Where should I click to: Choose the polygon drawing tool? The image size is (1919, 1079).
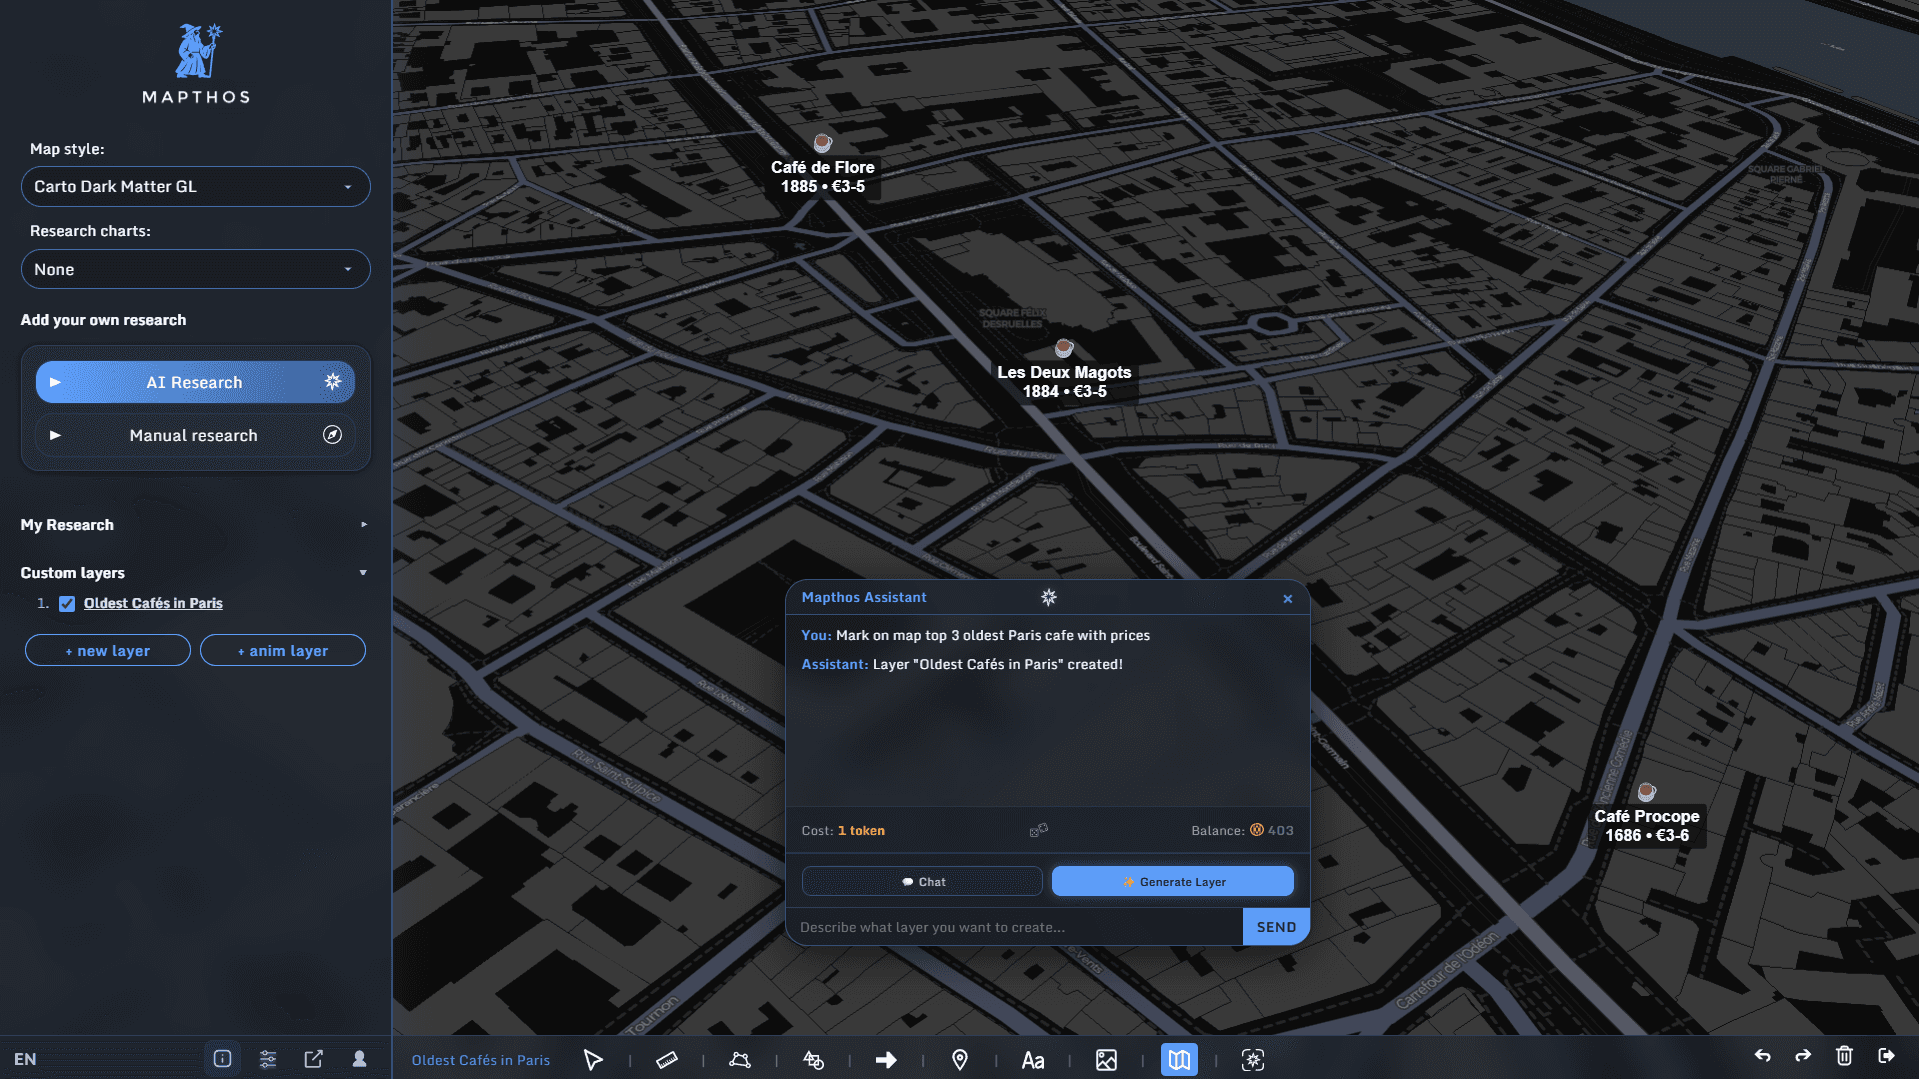click(x=740, y=1060)
